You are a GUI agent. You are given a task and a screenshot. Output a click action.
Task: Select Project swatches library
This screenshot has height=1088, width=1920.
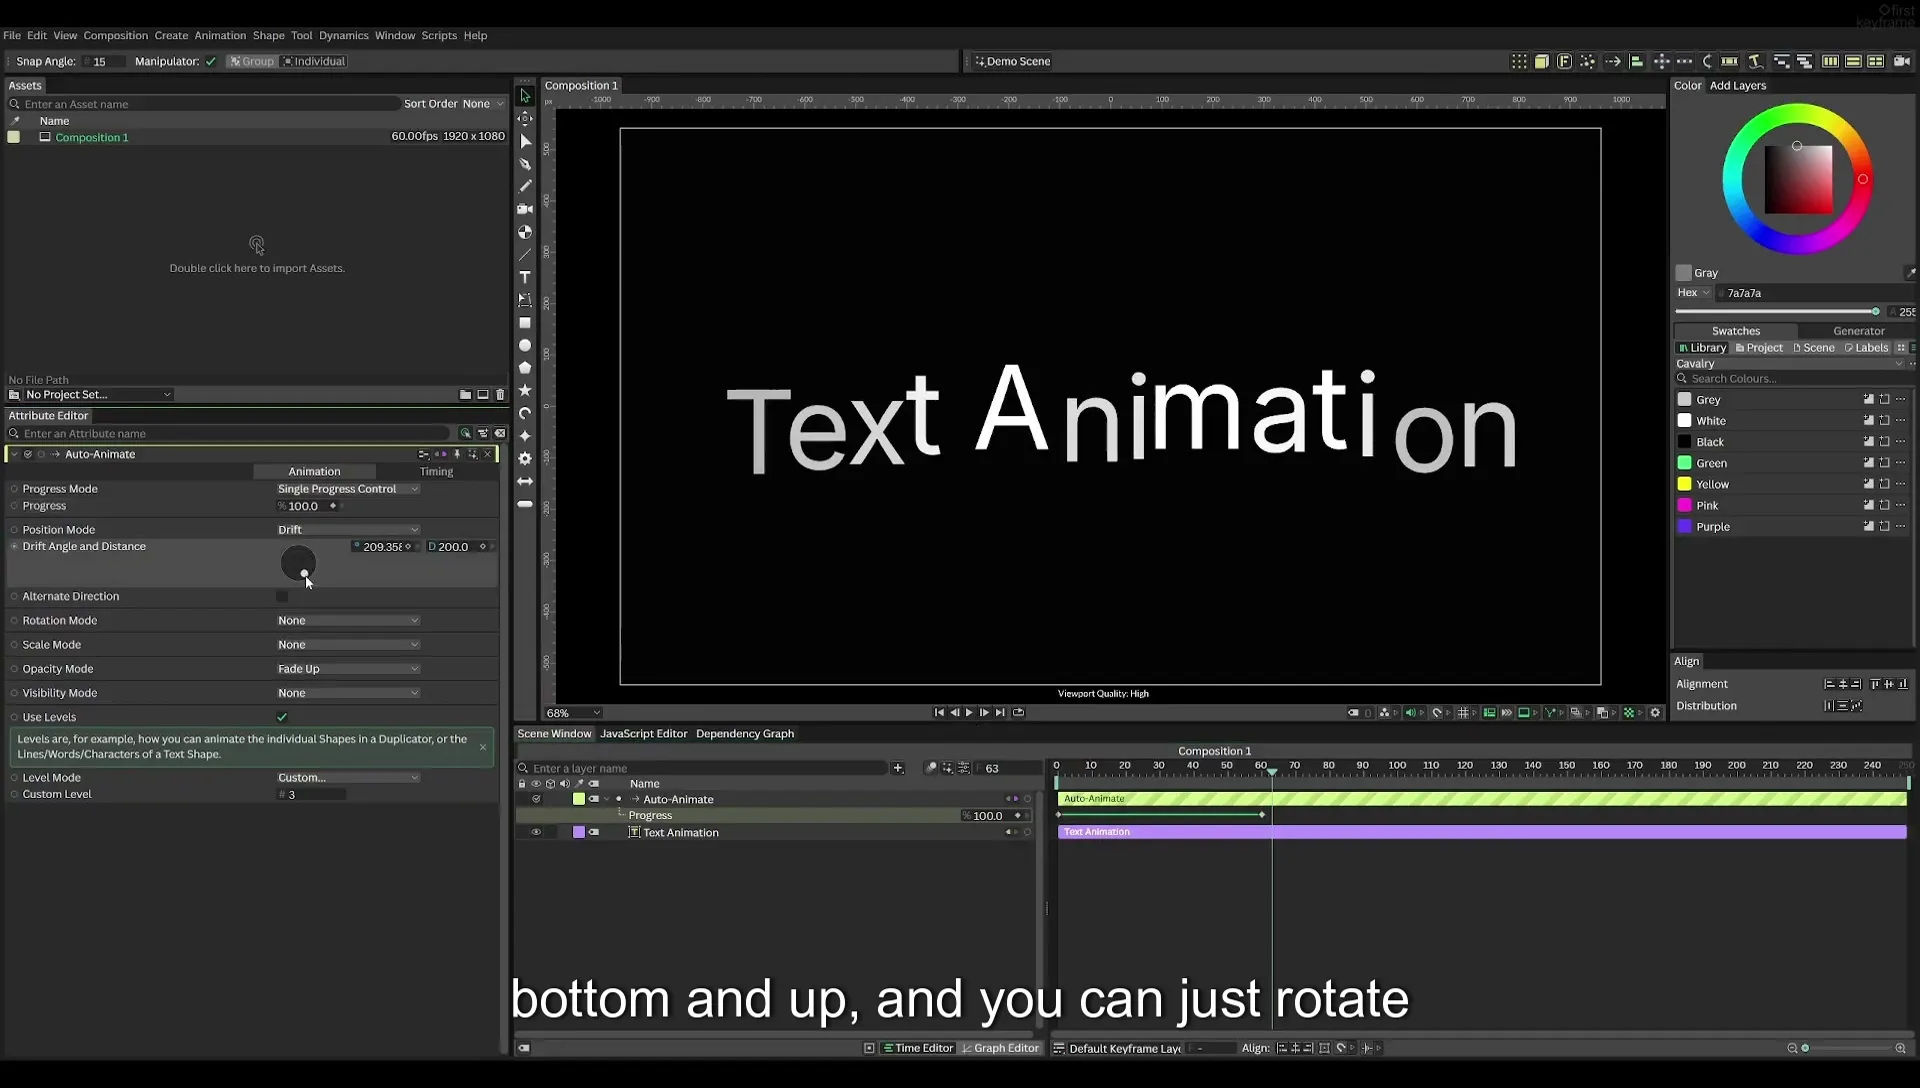click(1759, 348)
